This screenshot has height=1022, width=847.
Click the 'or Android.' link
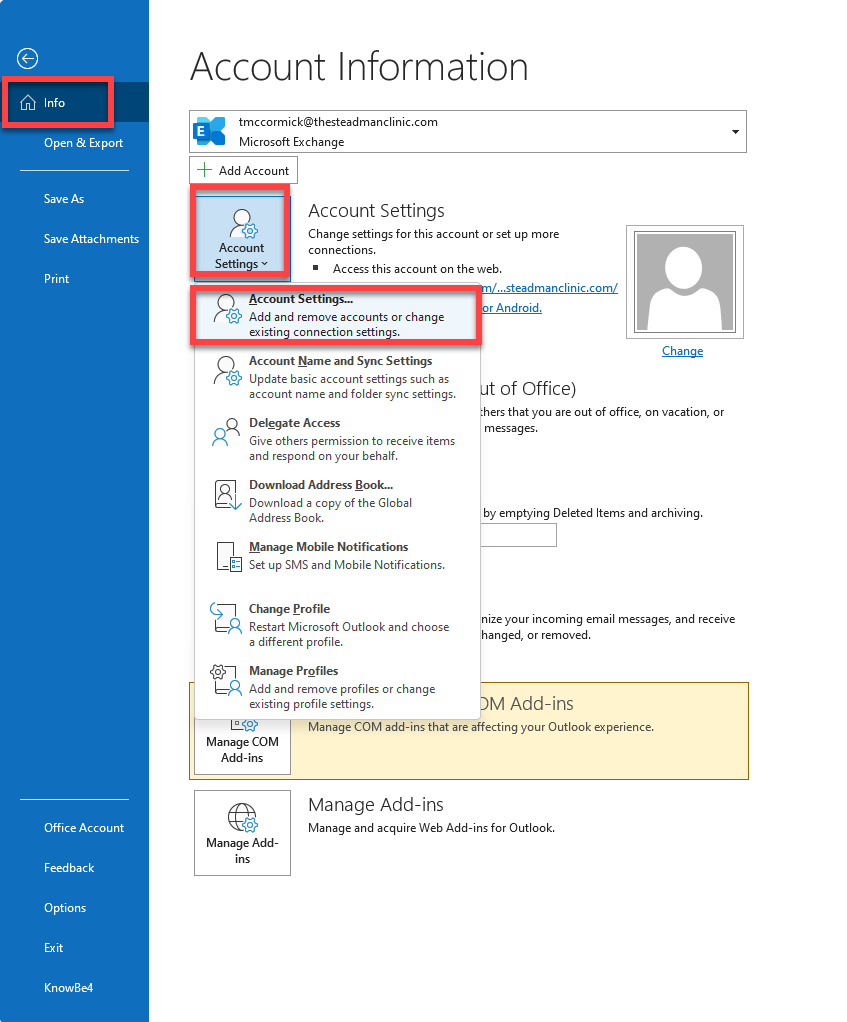coord(511,308)
